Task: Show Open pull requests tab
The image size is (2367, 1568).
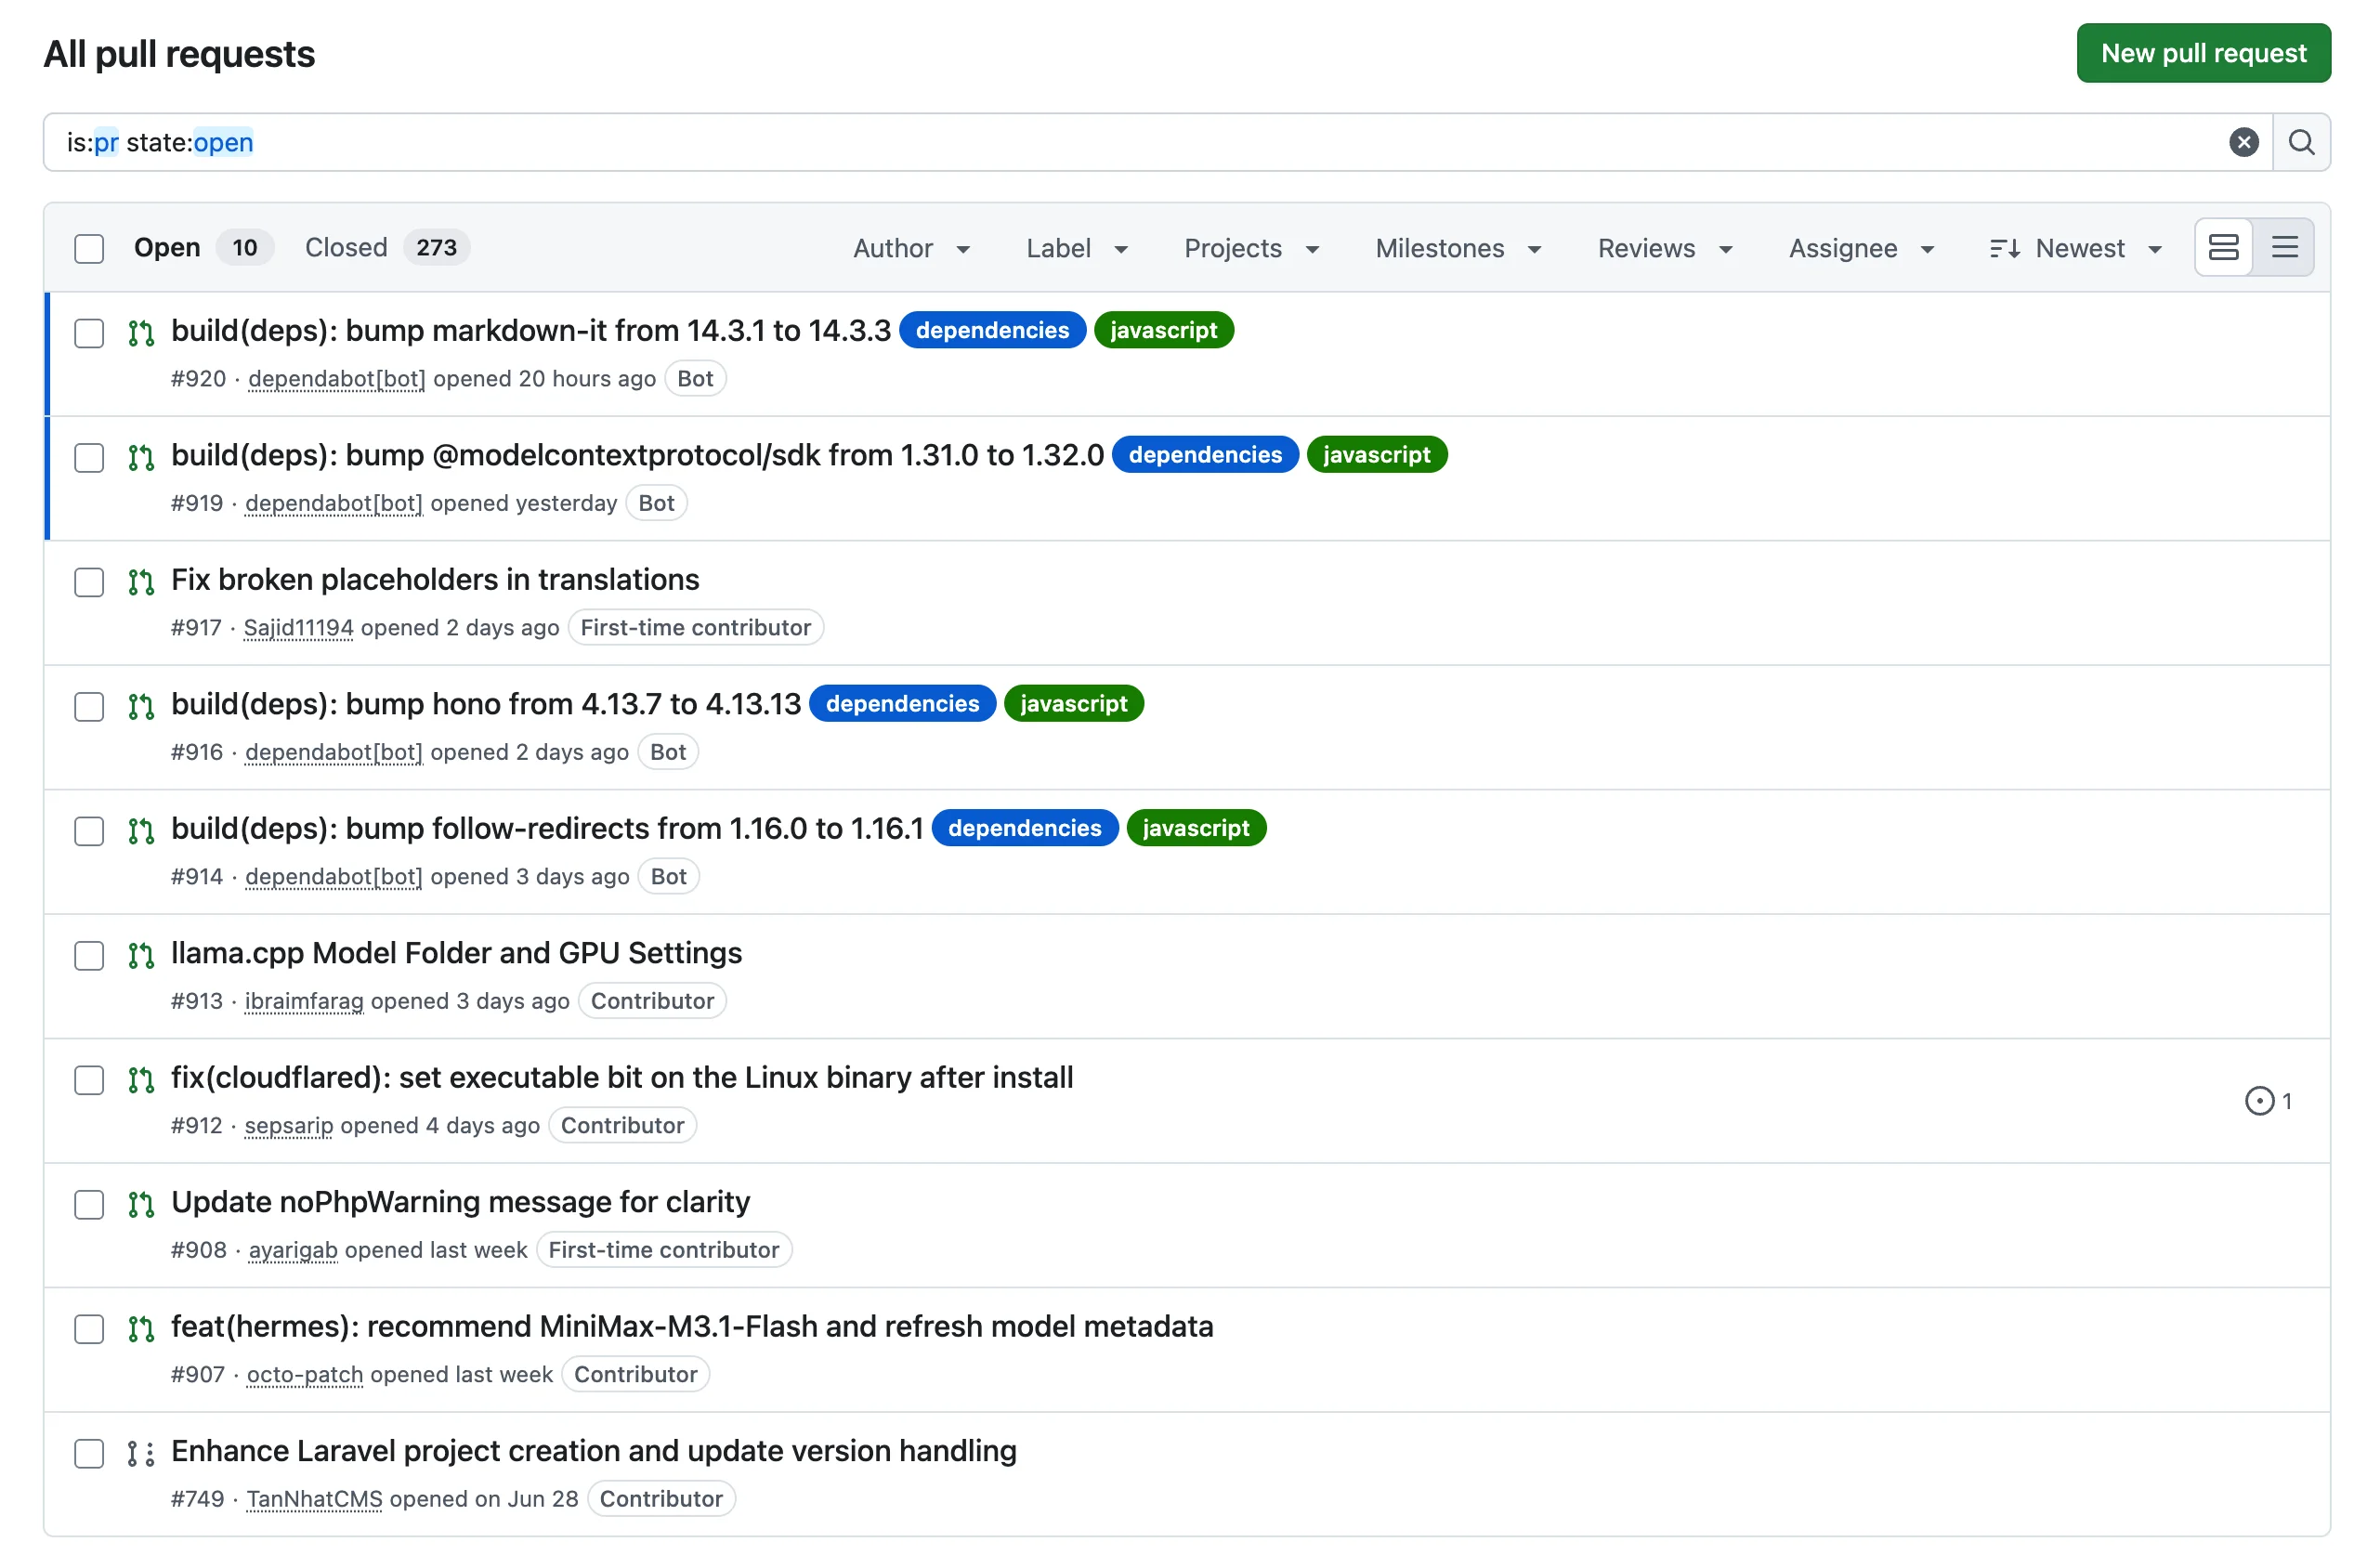Action: [x=203, y=247]
